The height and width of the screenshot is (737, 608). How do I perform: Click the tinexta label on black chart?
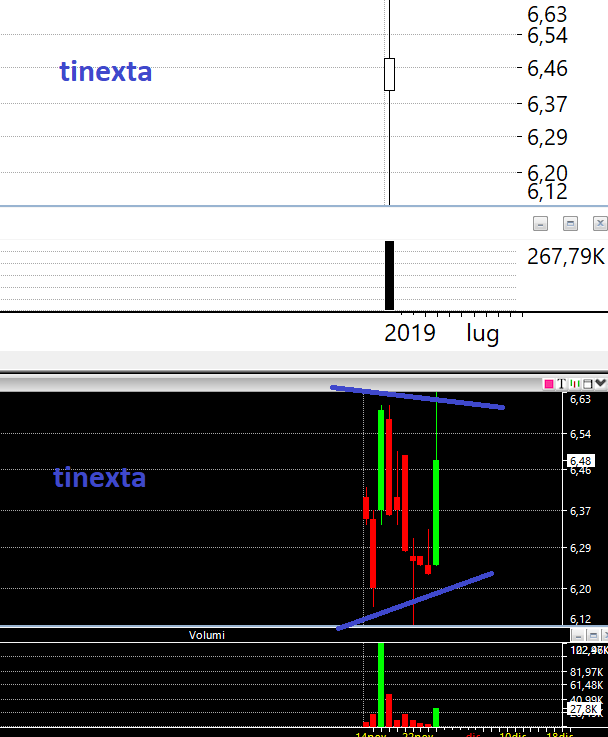click(x=100, y=477)
